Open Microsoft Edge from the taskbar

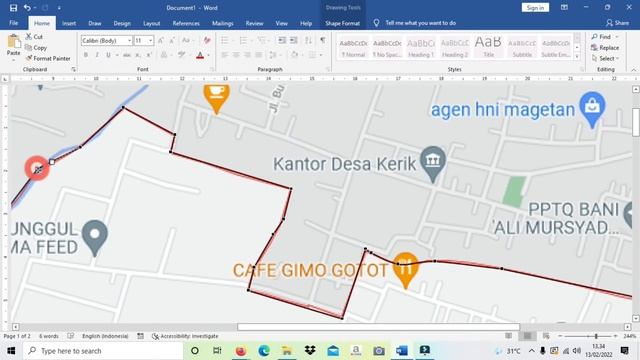(264, 351)
